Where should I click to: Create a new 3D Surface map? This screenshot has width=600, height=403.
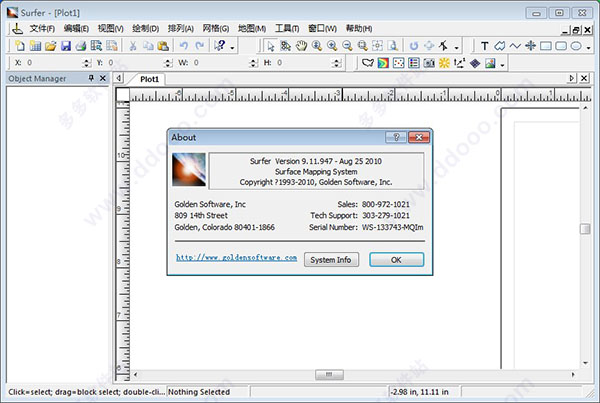tap(490, 63)
